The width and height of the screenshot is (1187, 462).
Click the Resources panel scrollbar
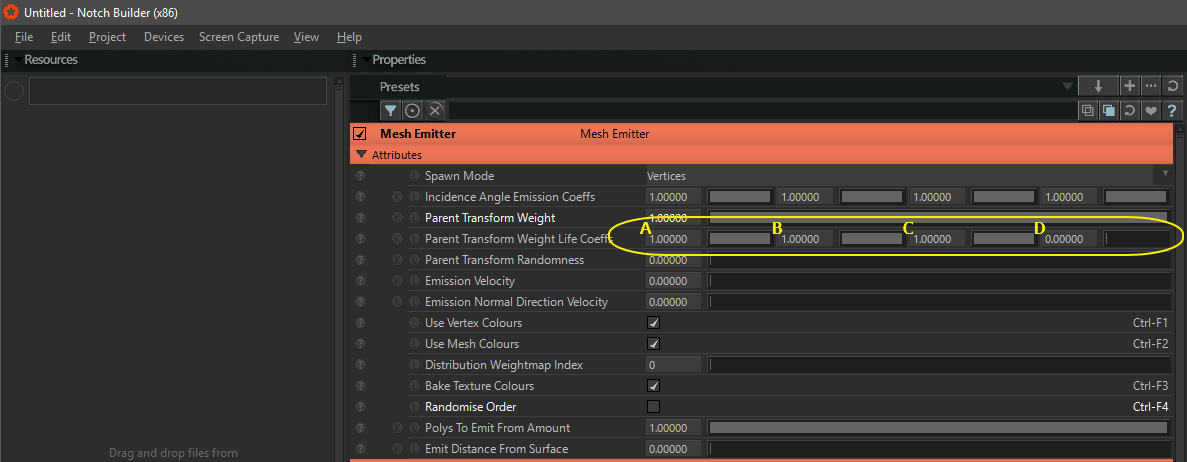tap(339, 269)
